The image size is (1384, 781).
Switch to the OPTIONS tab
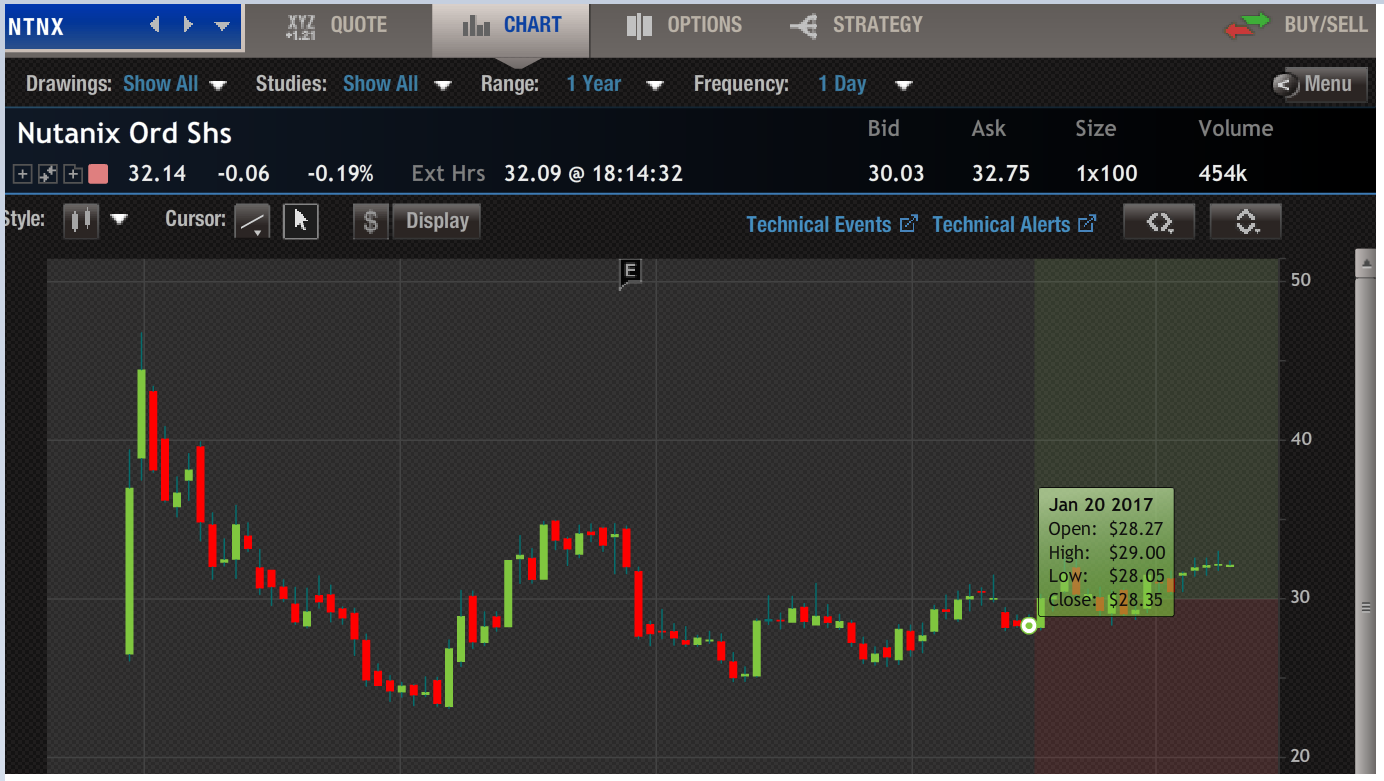point(684,26)
